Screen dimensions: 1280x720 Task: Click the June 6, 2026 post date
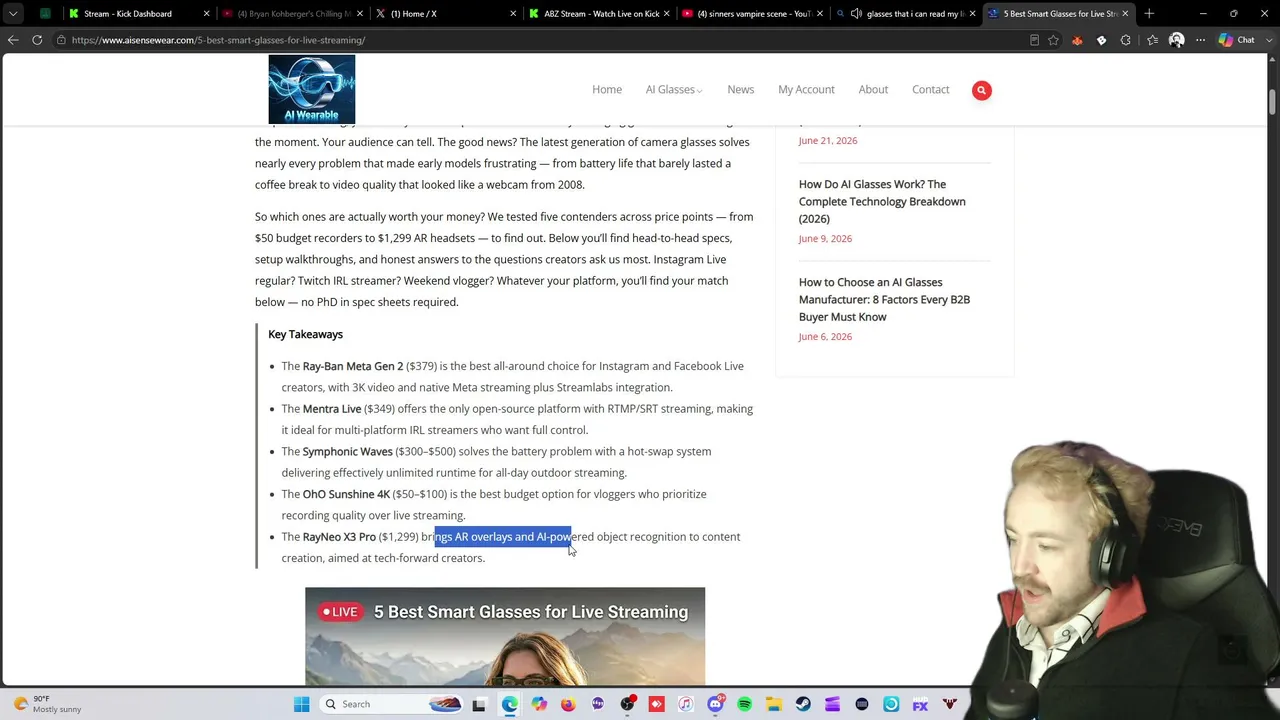point(825,336)
